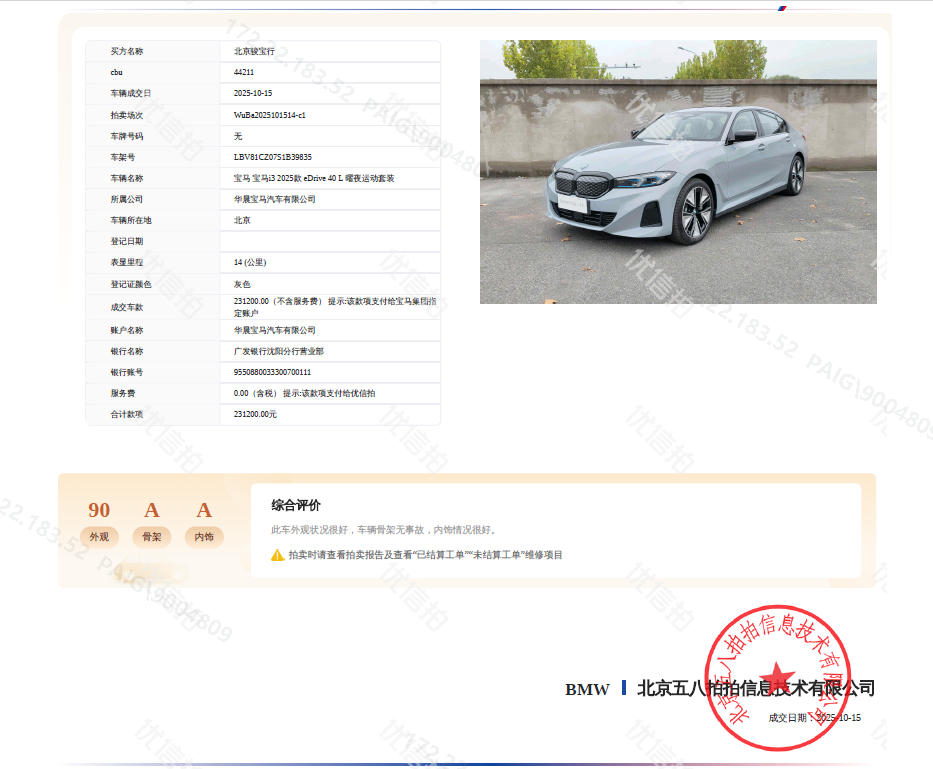Click the bank account number 9550880033300700111

coord(272,372)
